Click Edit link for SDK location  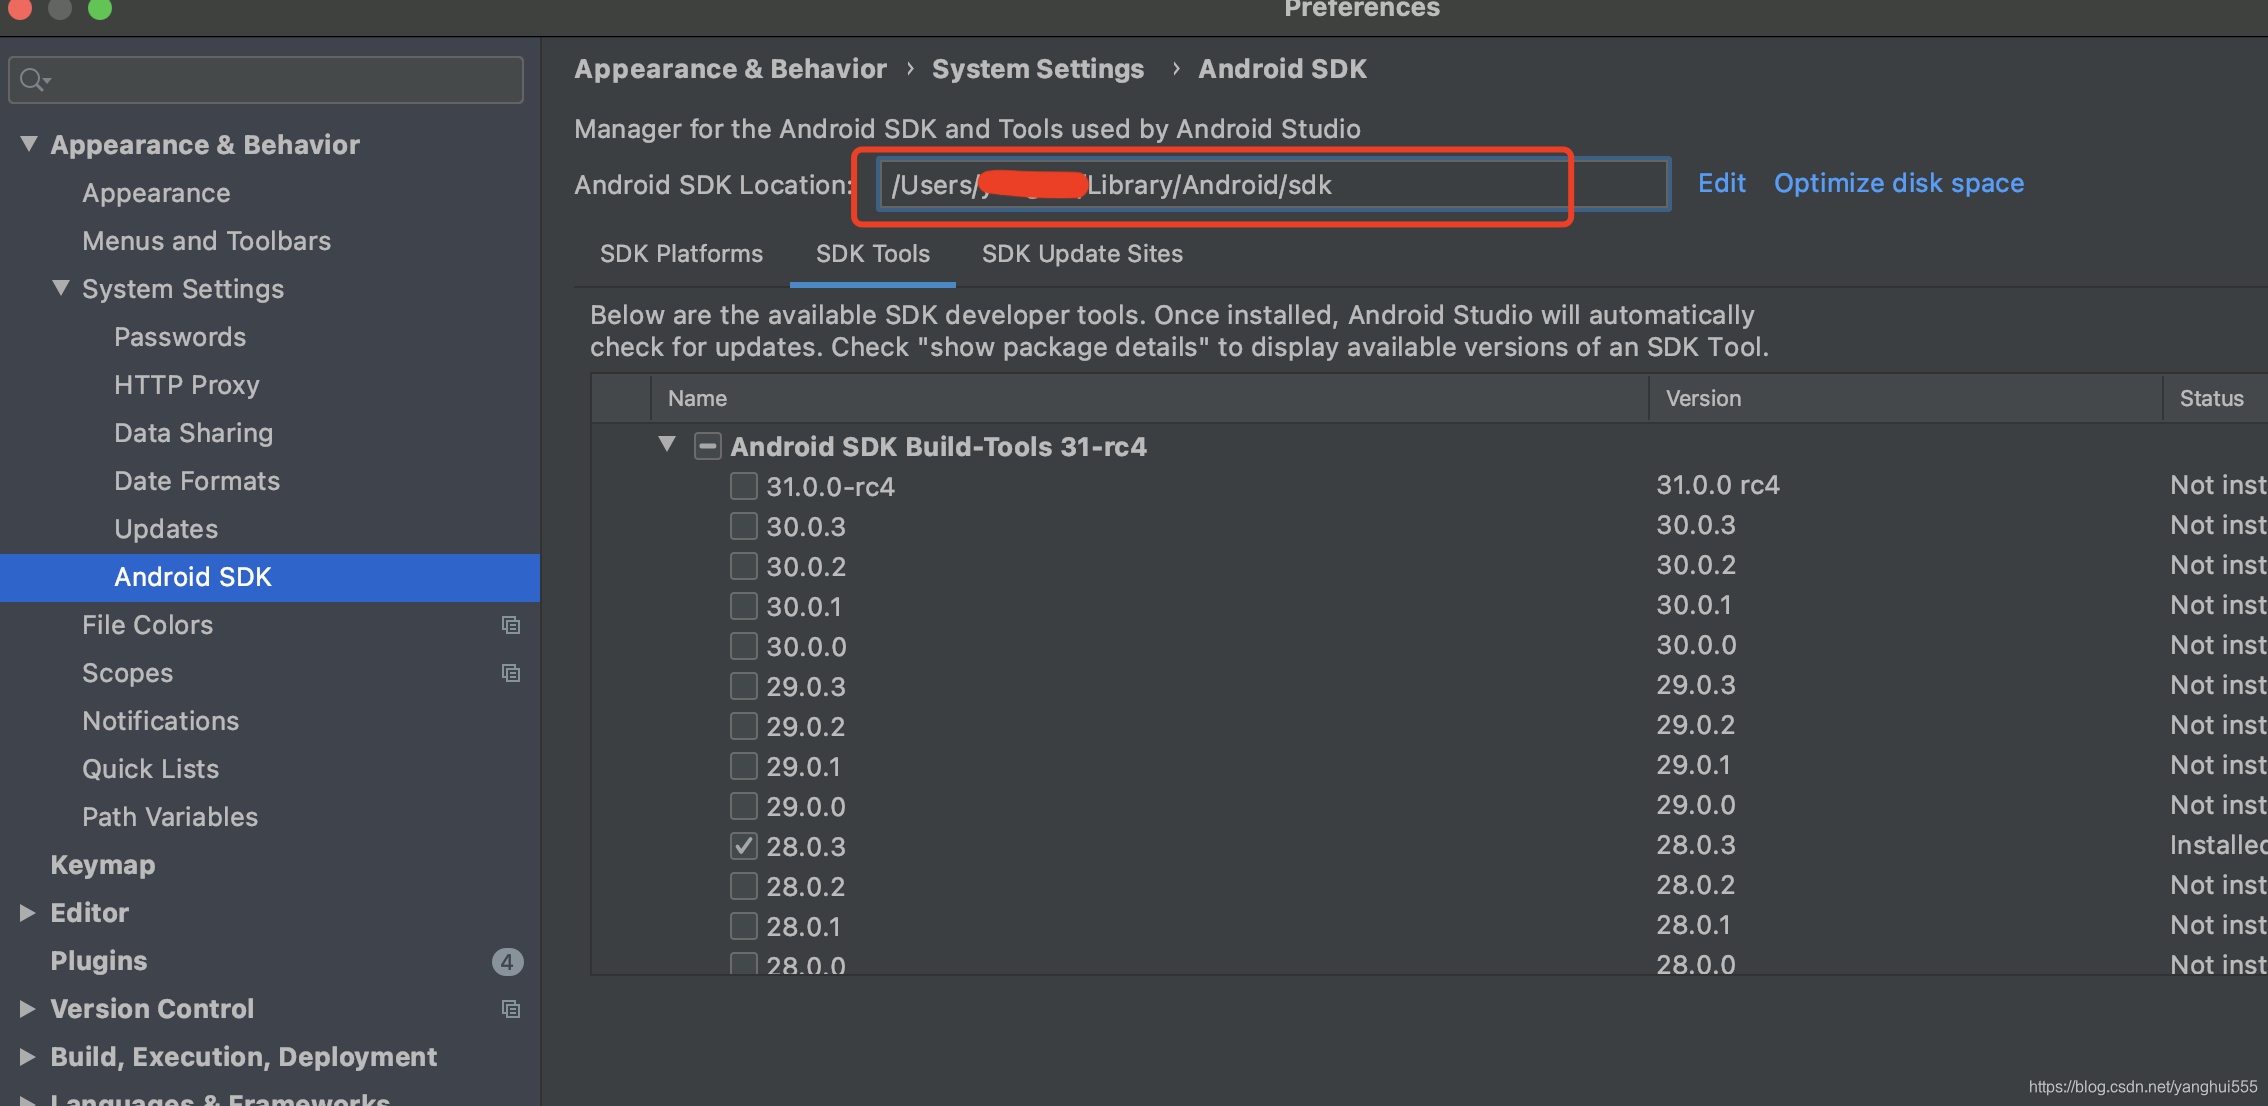click(1721, 183)
